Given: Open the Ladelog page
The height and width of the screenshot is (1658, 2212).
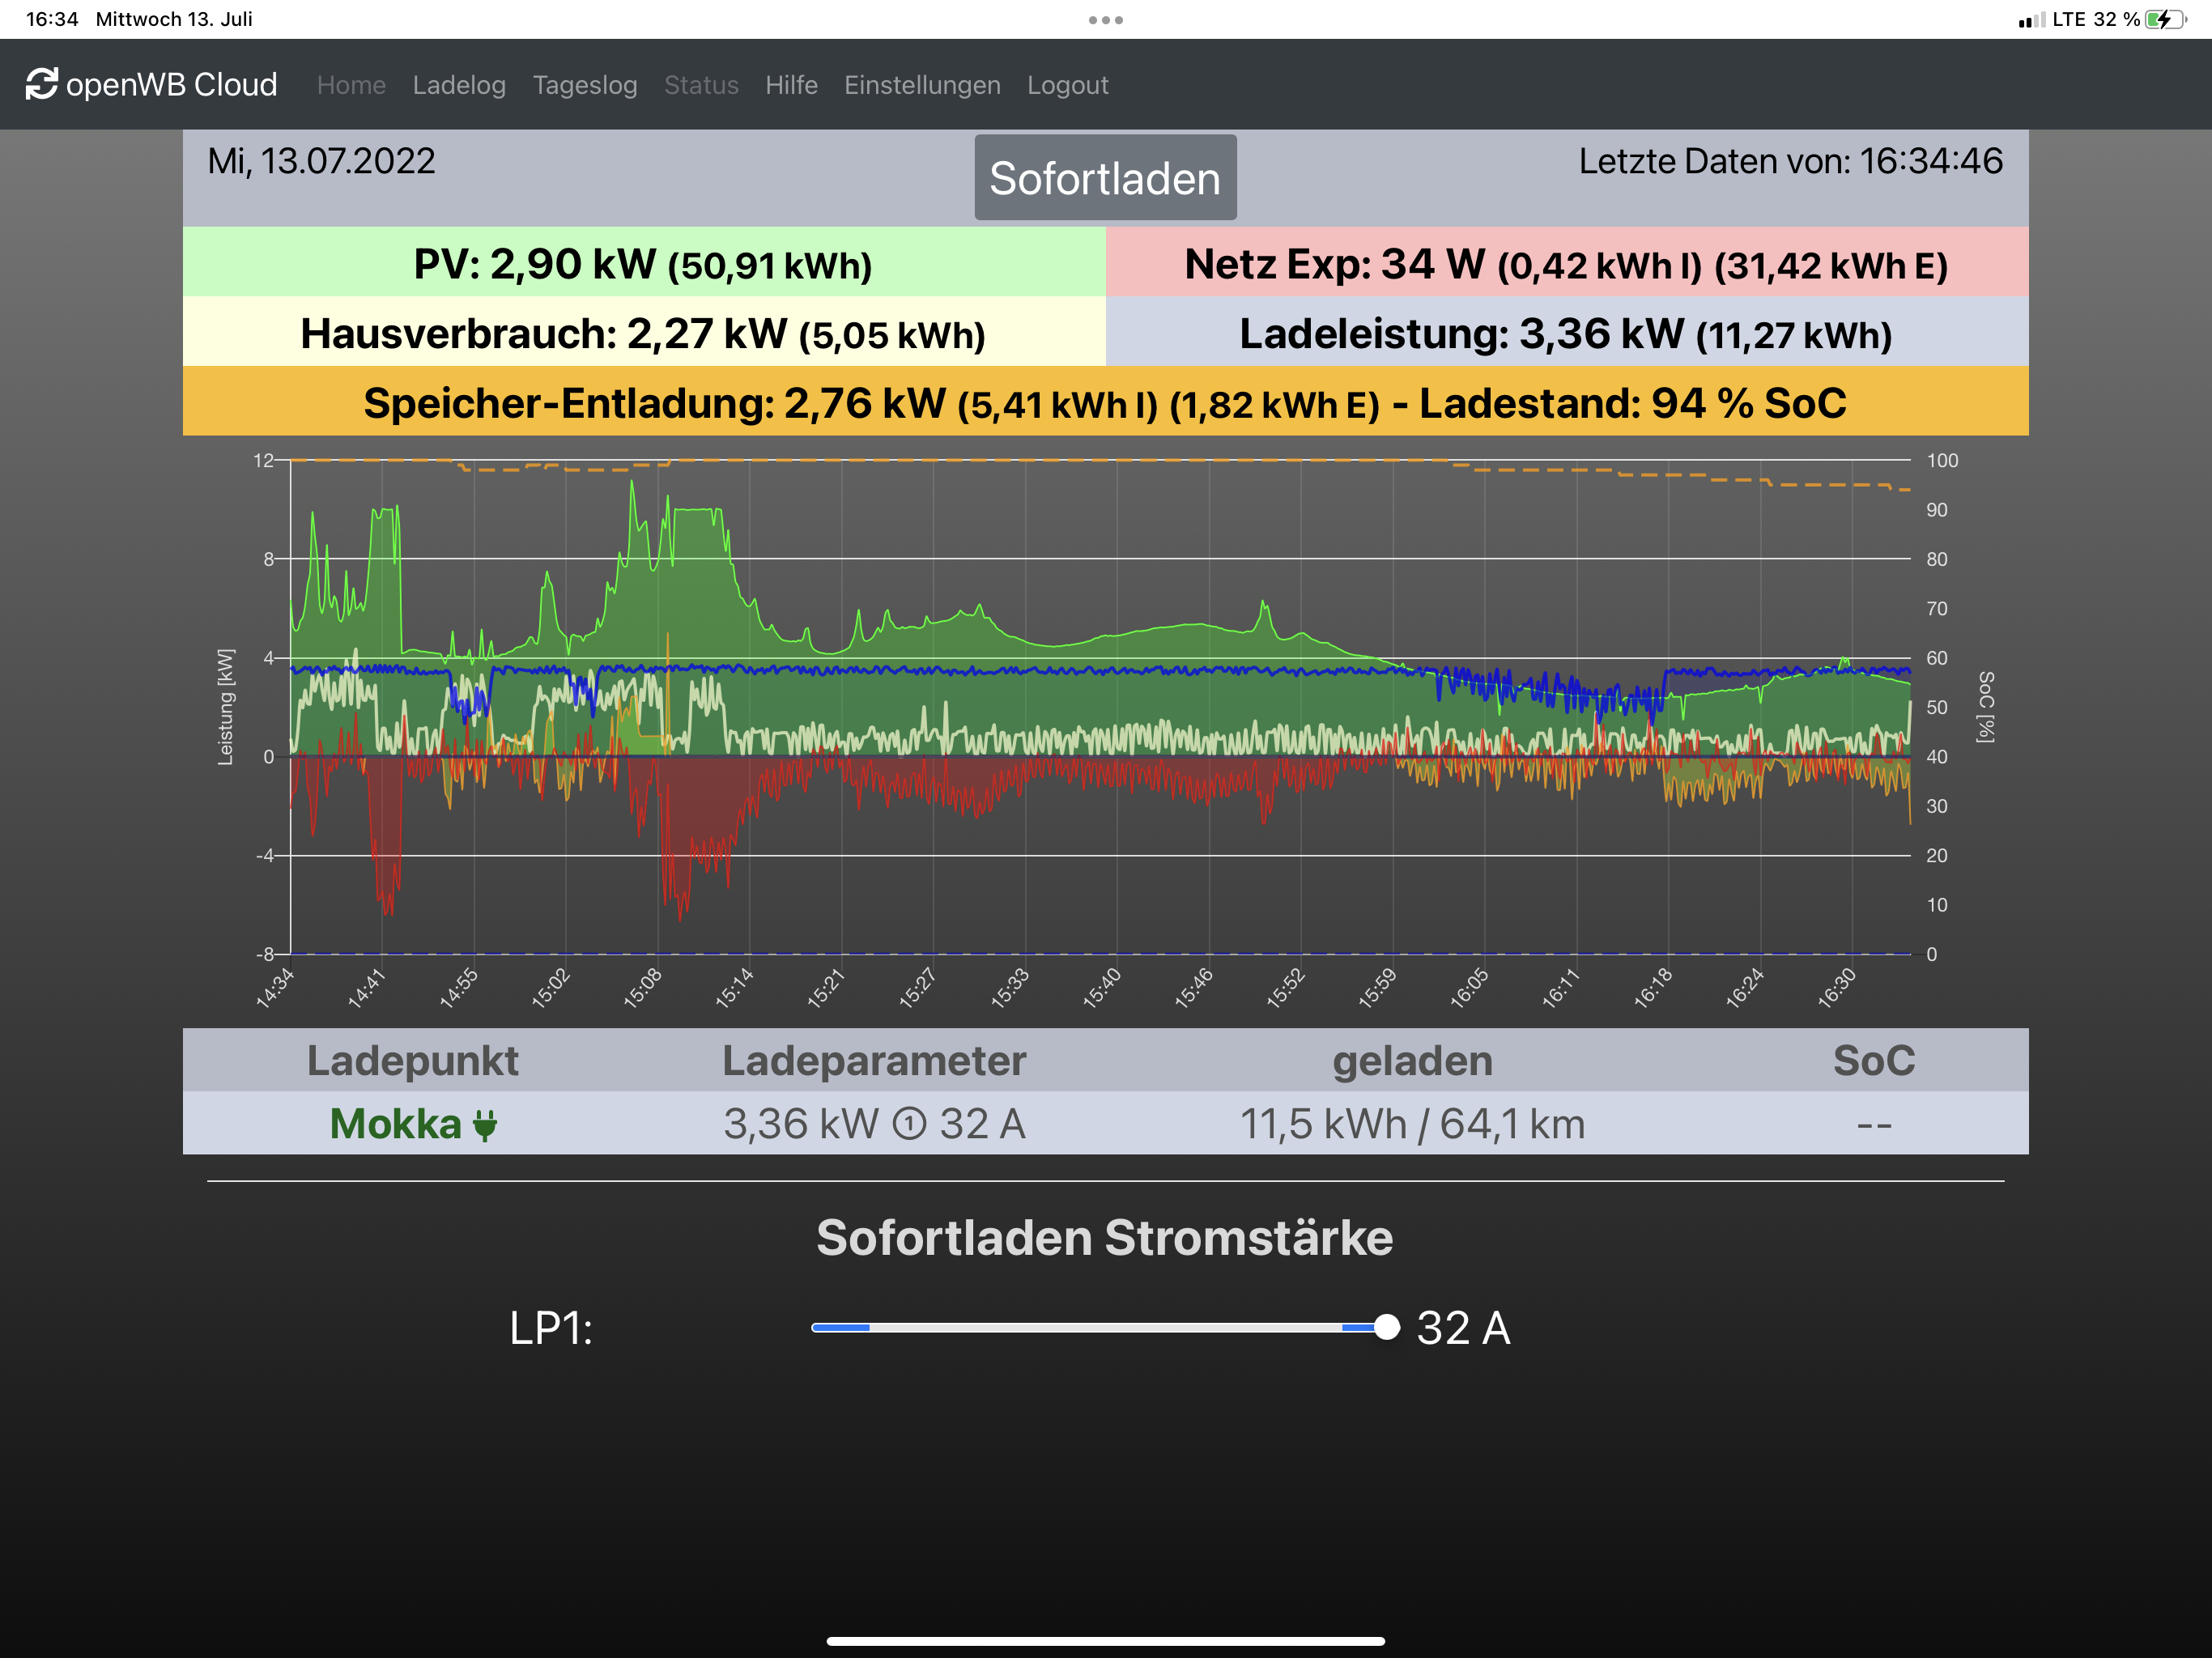Looking at the screenshot, I should click(459, 85).
